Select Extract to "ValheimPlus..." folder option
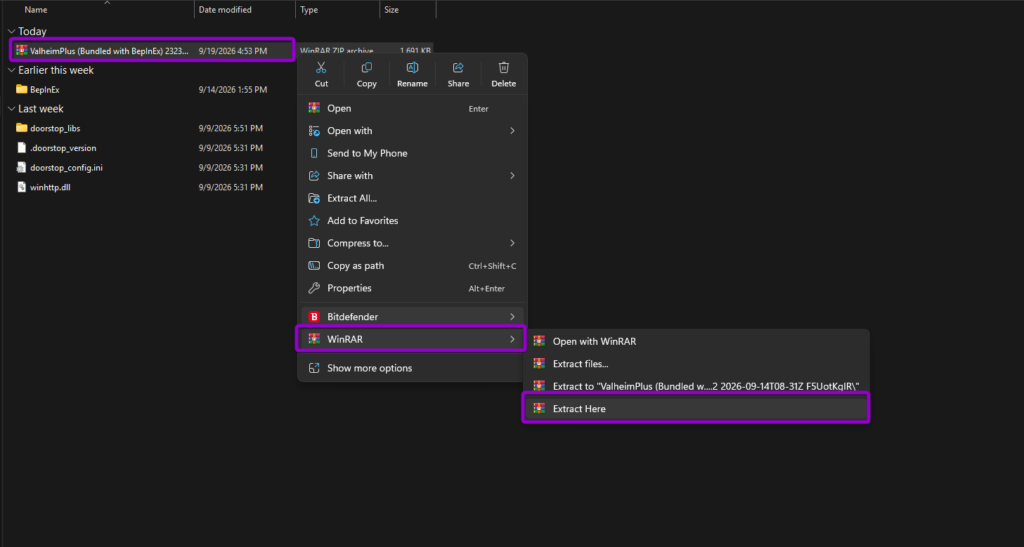This screenshot has height=547, width=1024. point(697,386)
